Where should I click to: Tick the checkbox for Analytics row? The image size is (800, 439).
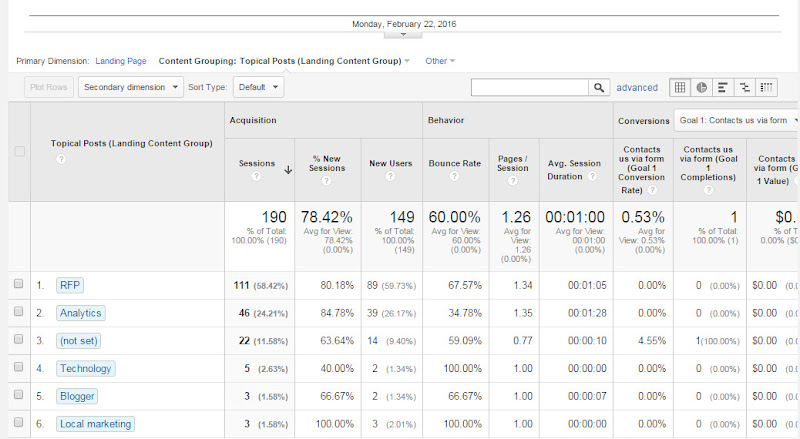19,311
